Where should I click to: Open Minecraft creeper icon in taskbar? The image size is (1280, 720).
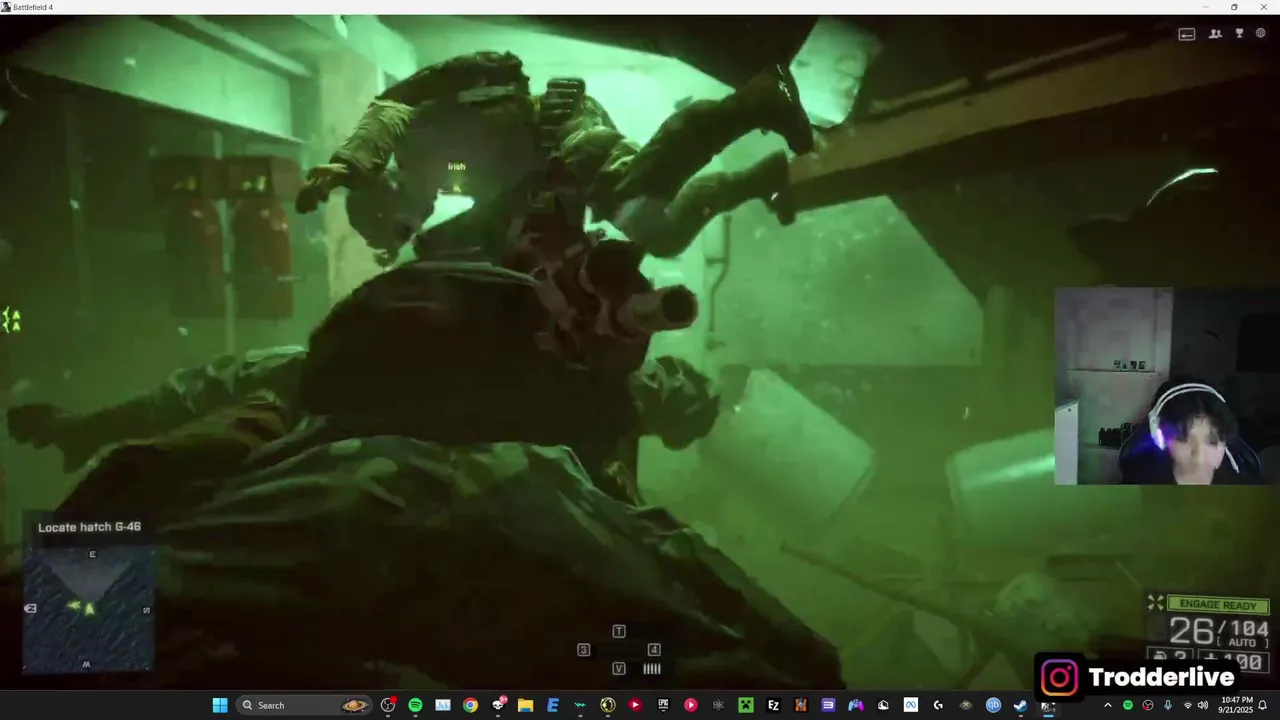746,705
